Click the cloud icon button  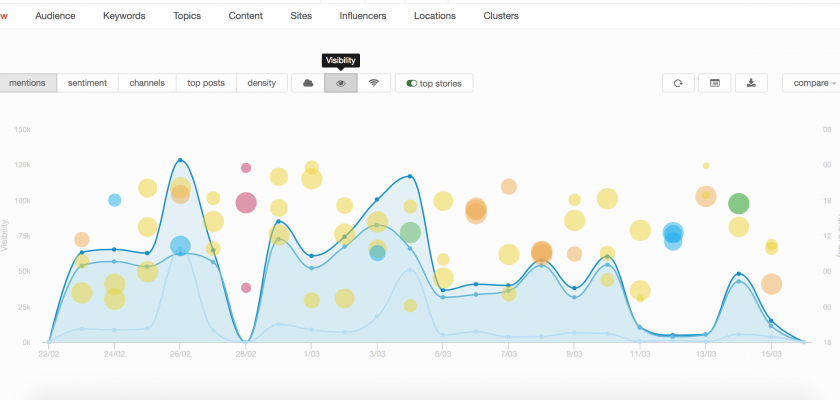pos(308,83)
